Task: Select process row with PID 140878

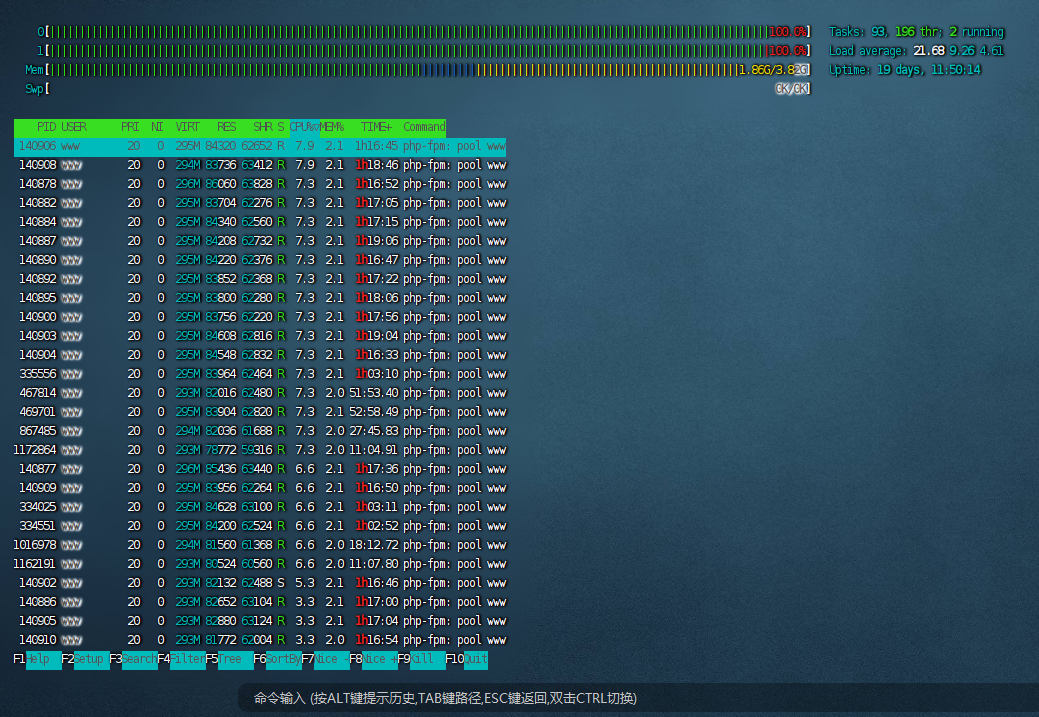Action: tap(260, 184)
